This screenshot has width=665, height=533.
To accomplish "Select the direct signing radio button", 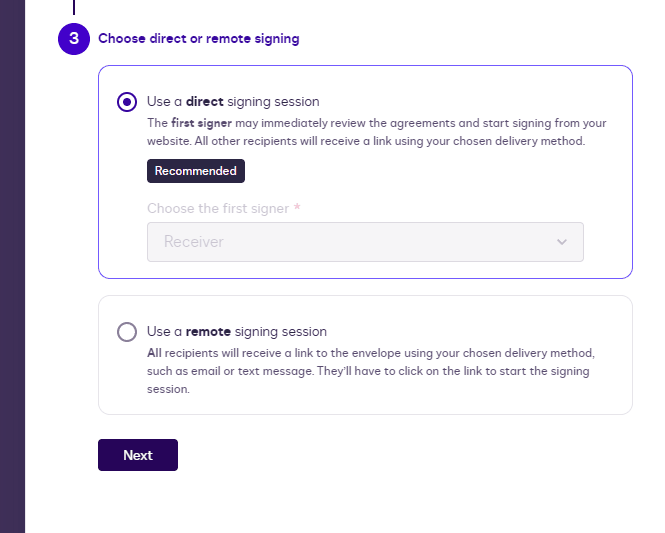I will pos(127,102).
